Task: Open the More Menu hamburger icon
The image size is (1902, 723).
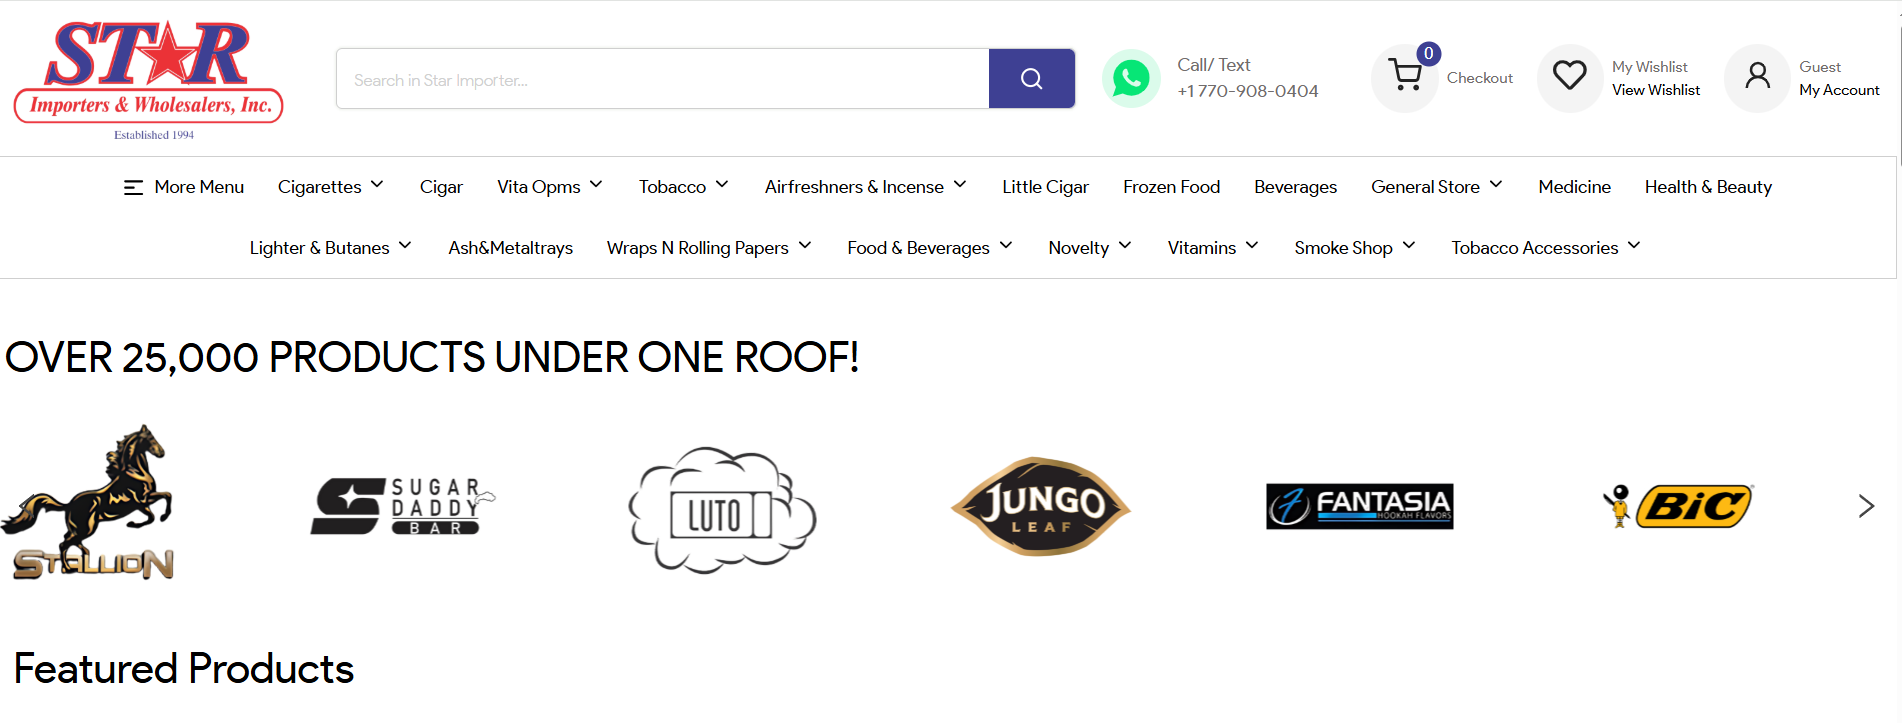Action: pyautogui.click(x=133, y=187)
